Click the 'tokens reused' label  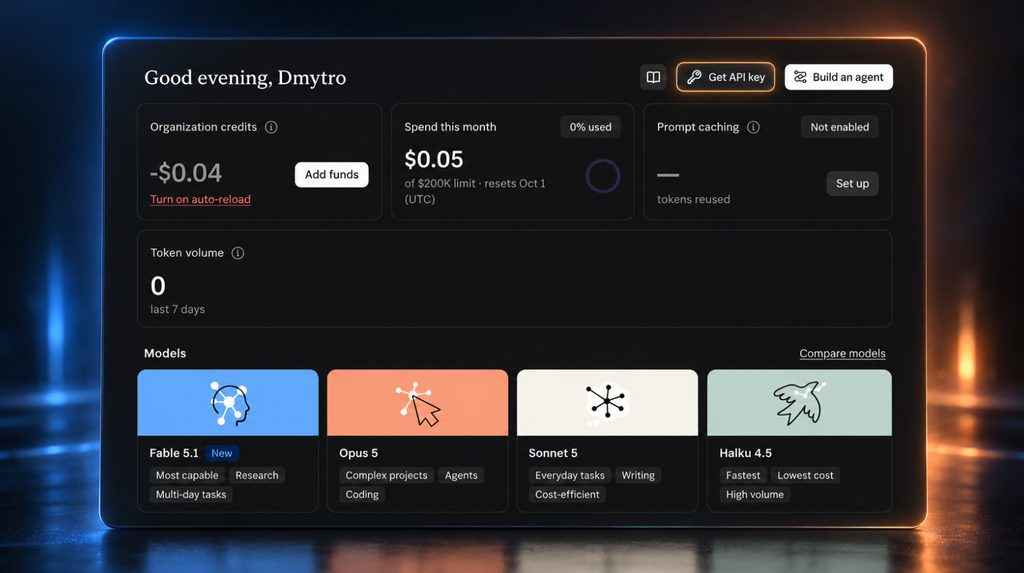point(694,199)
